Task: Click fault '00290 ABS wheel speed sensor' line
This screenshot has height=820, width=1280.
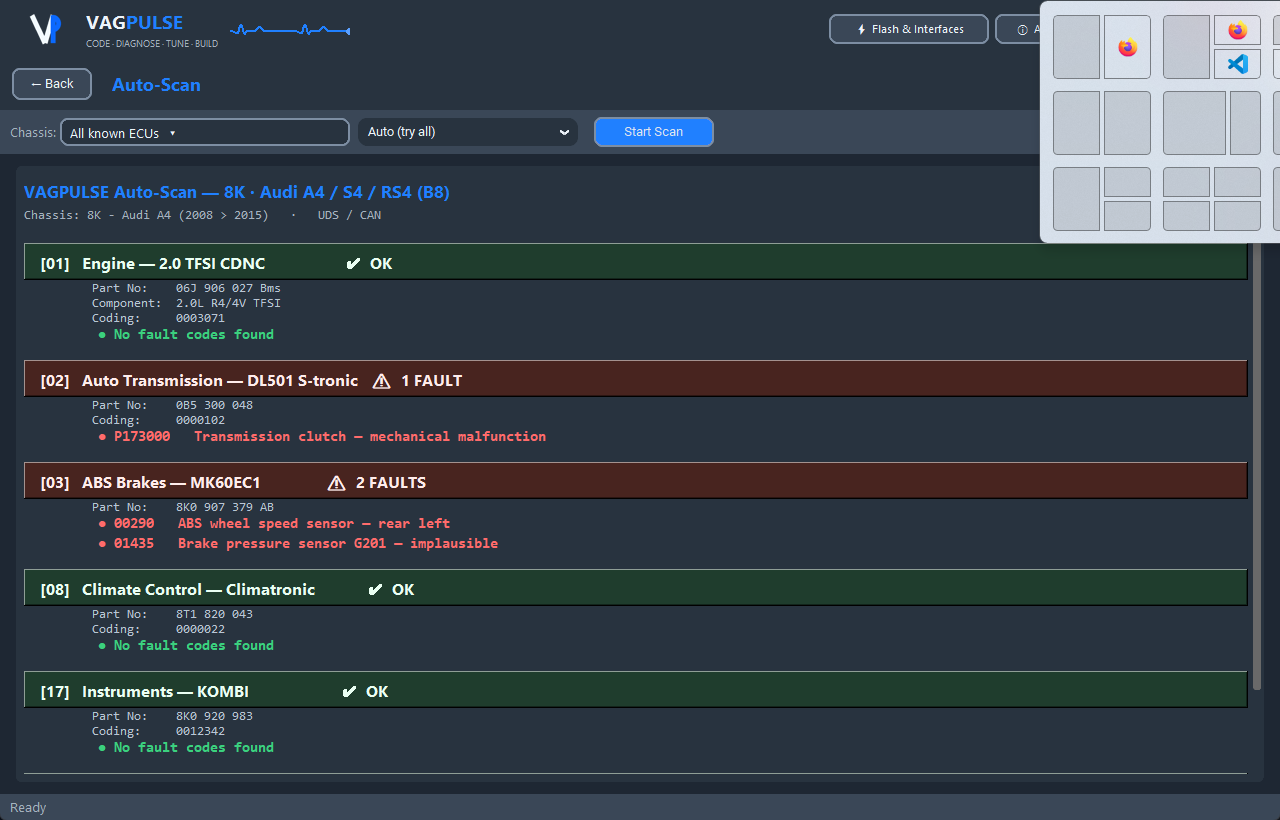Action: point(274,524)
